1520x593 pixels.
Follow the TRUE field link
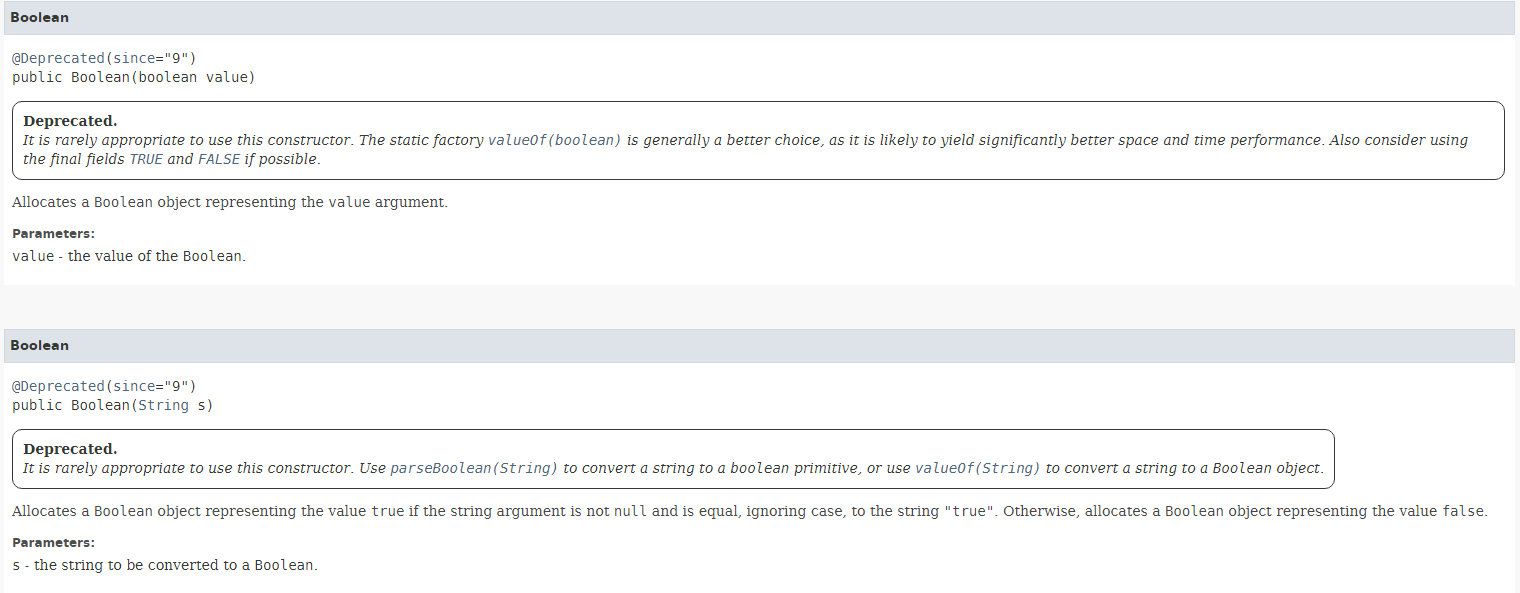(x=146, y=159)
